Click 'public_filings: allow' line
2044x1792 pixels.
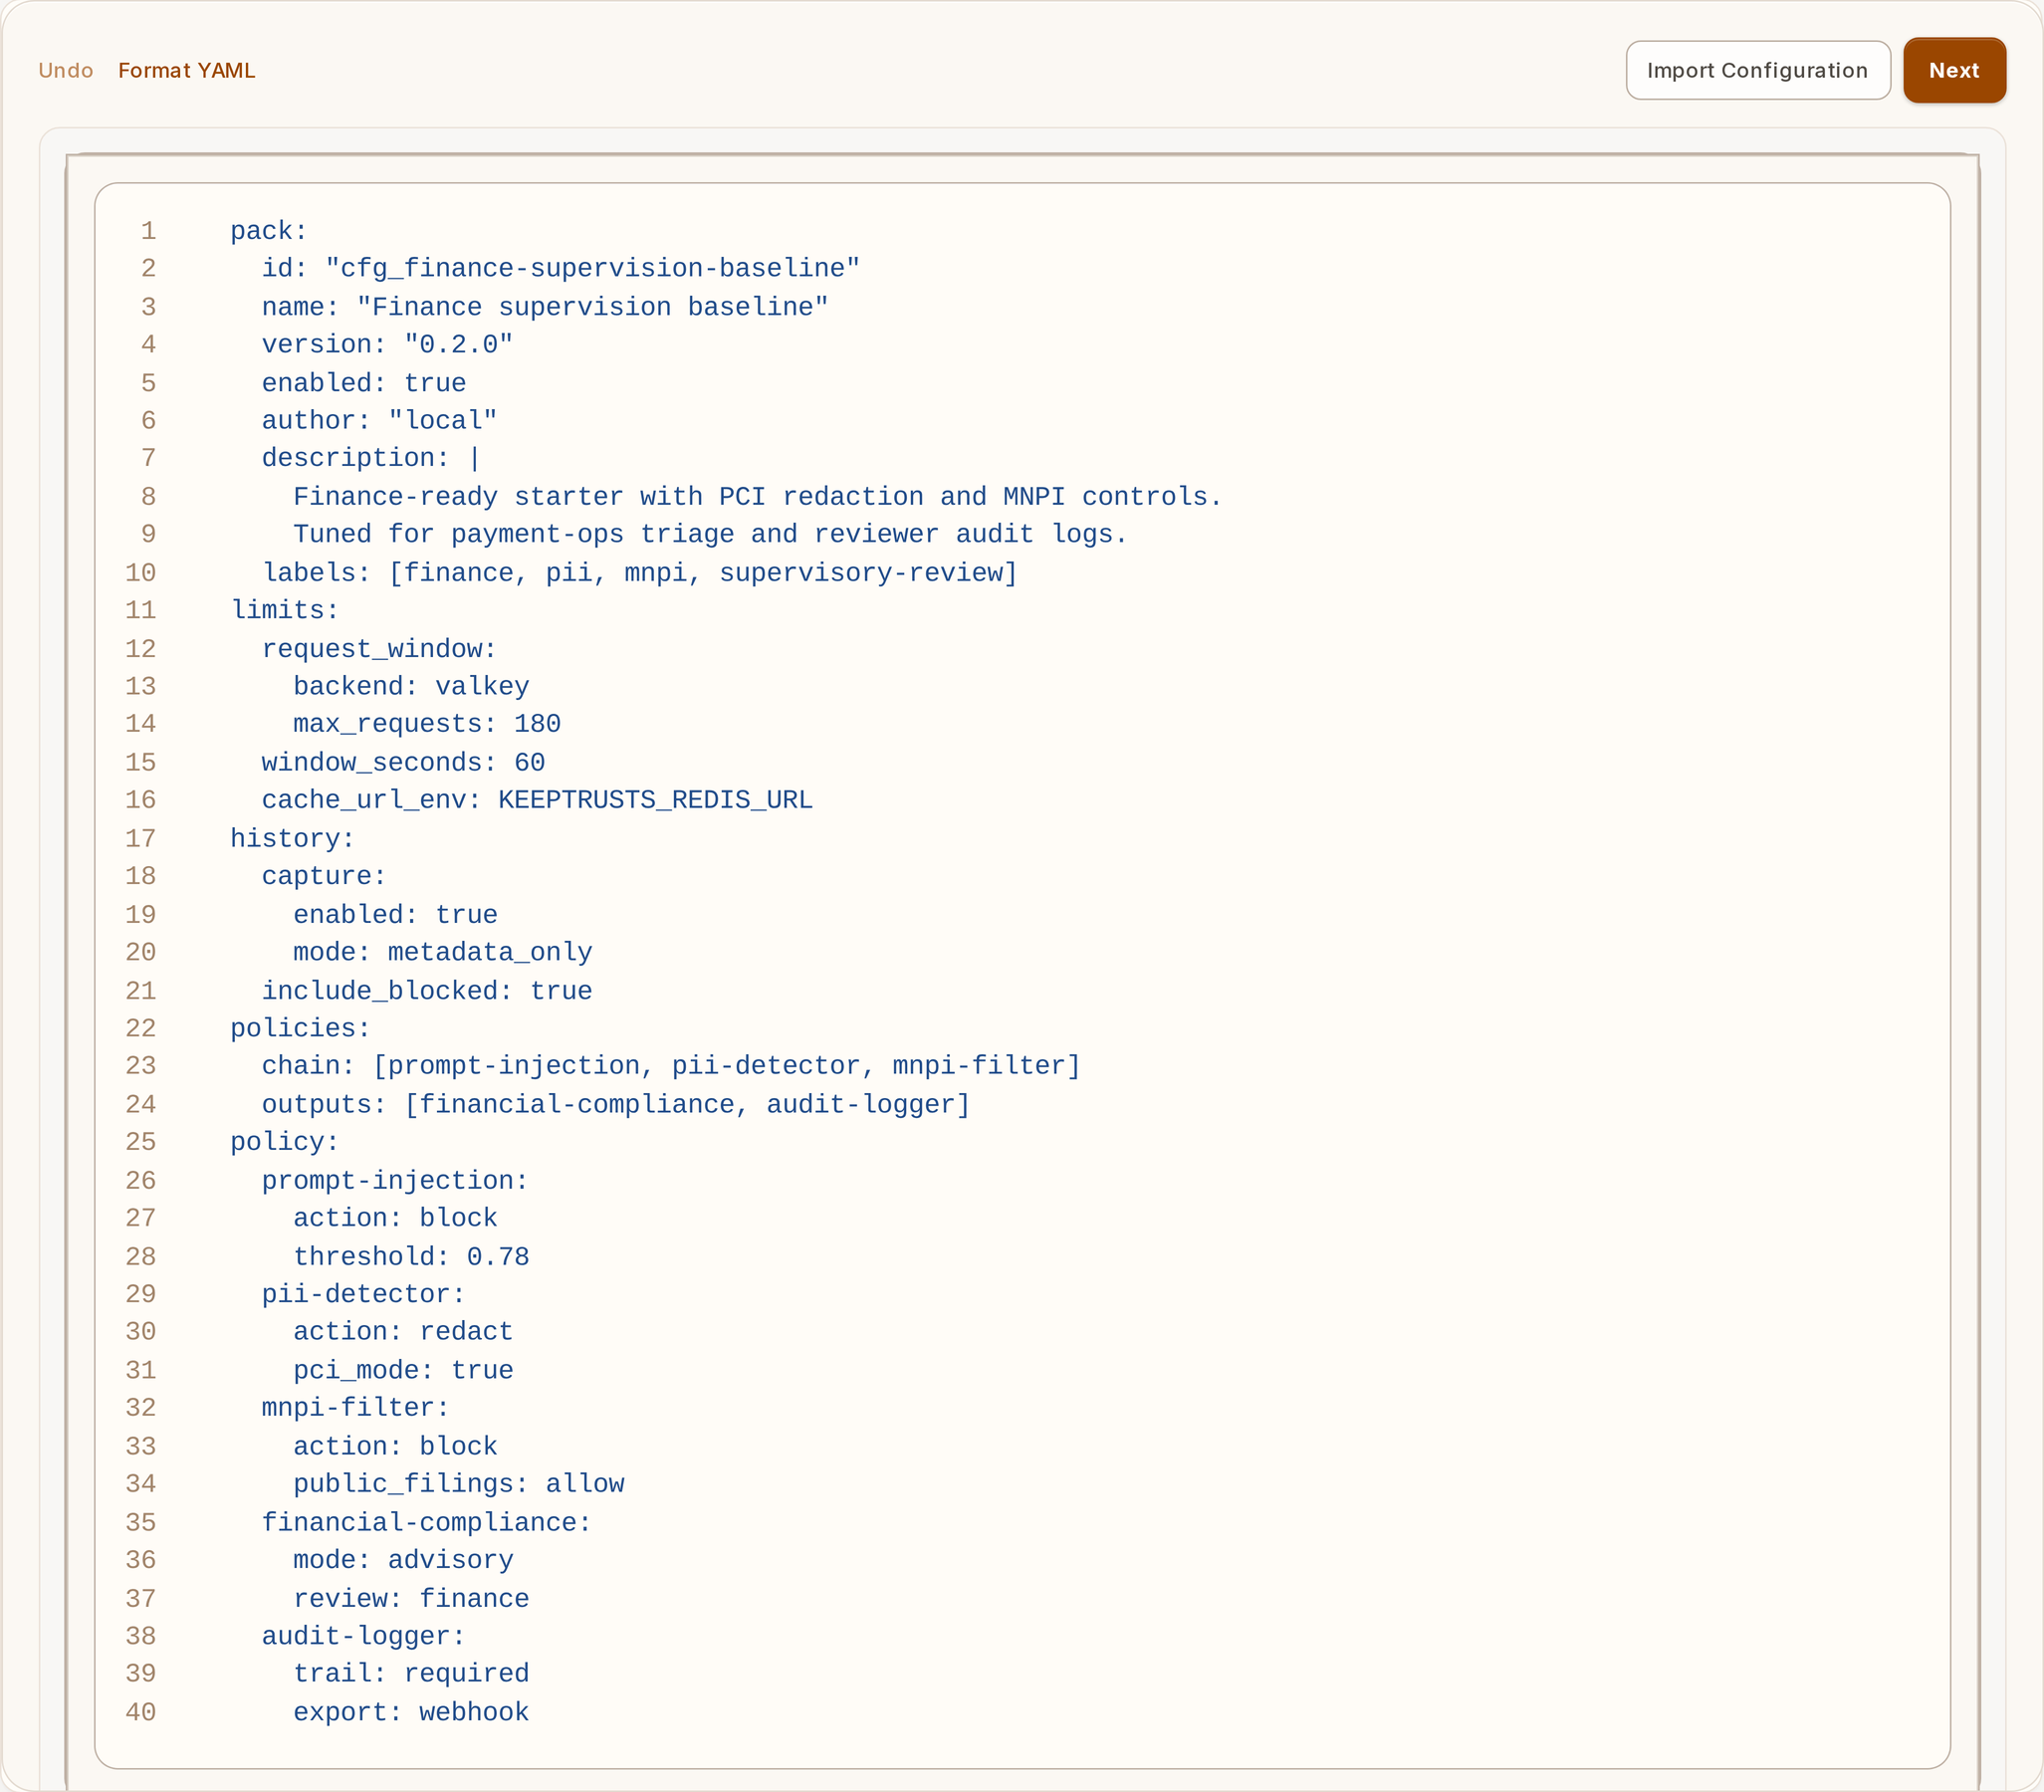tap(458, 1485)
